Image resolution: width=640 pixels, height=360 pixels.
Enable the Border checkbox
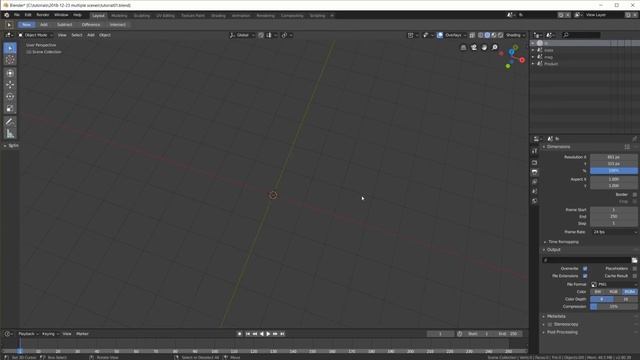(635, 195)
